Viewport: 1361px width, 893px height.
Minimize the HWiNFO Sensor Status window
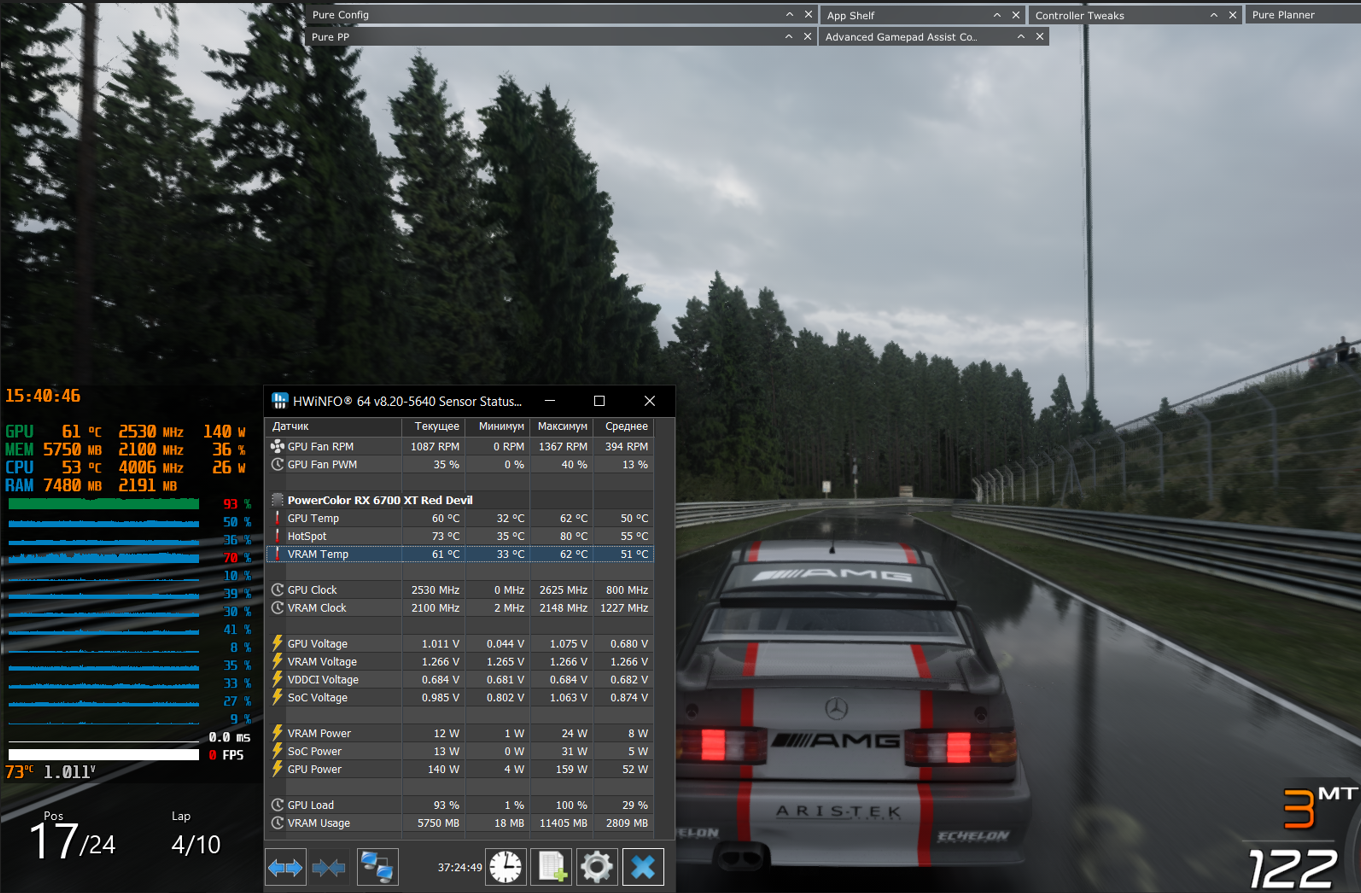(x=550, y=401)
